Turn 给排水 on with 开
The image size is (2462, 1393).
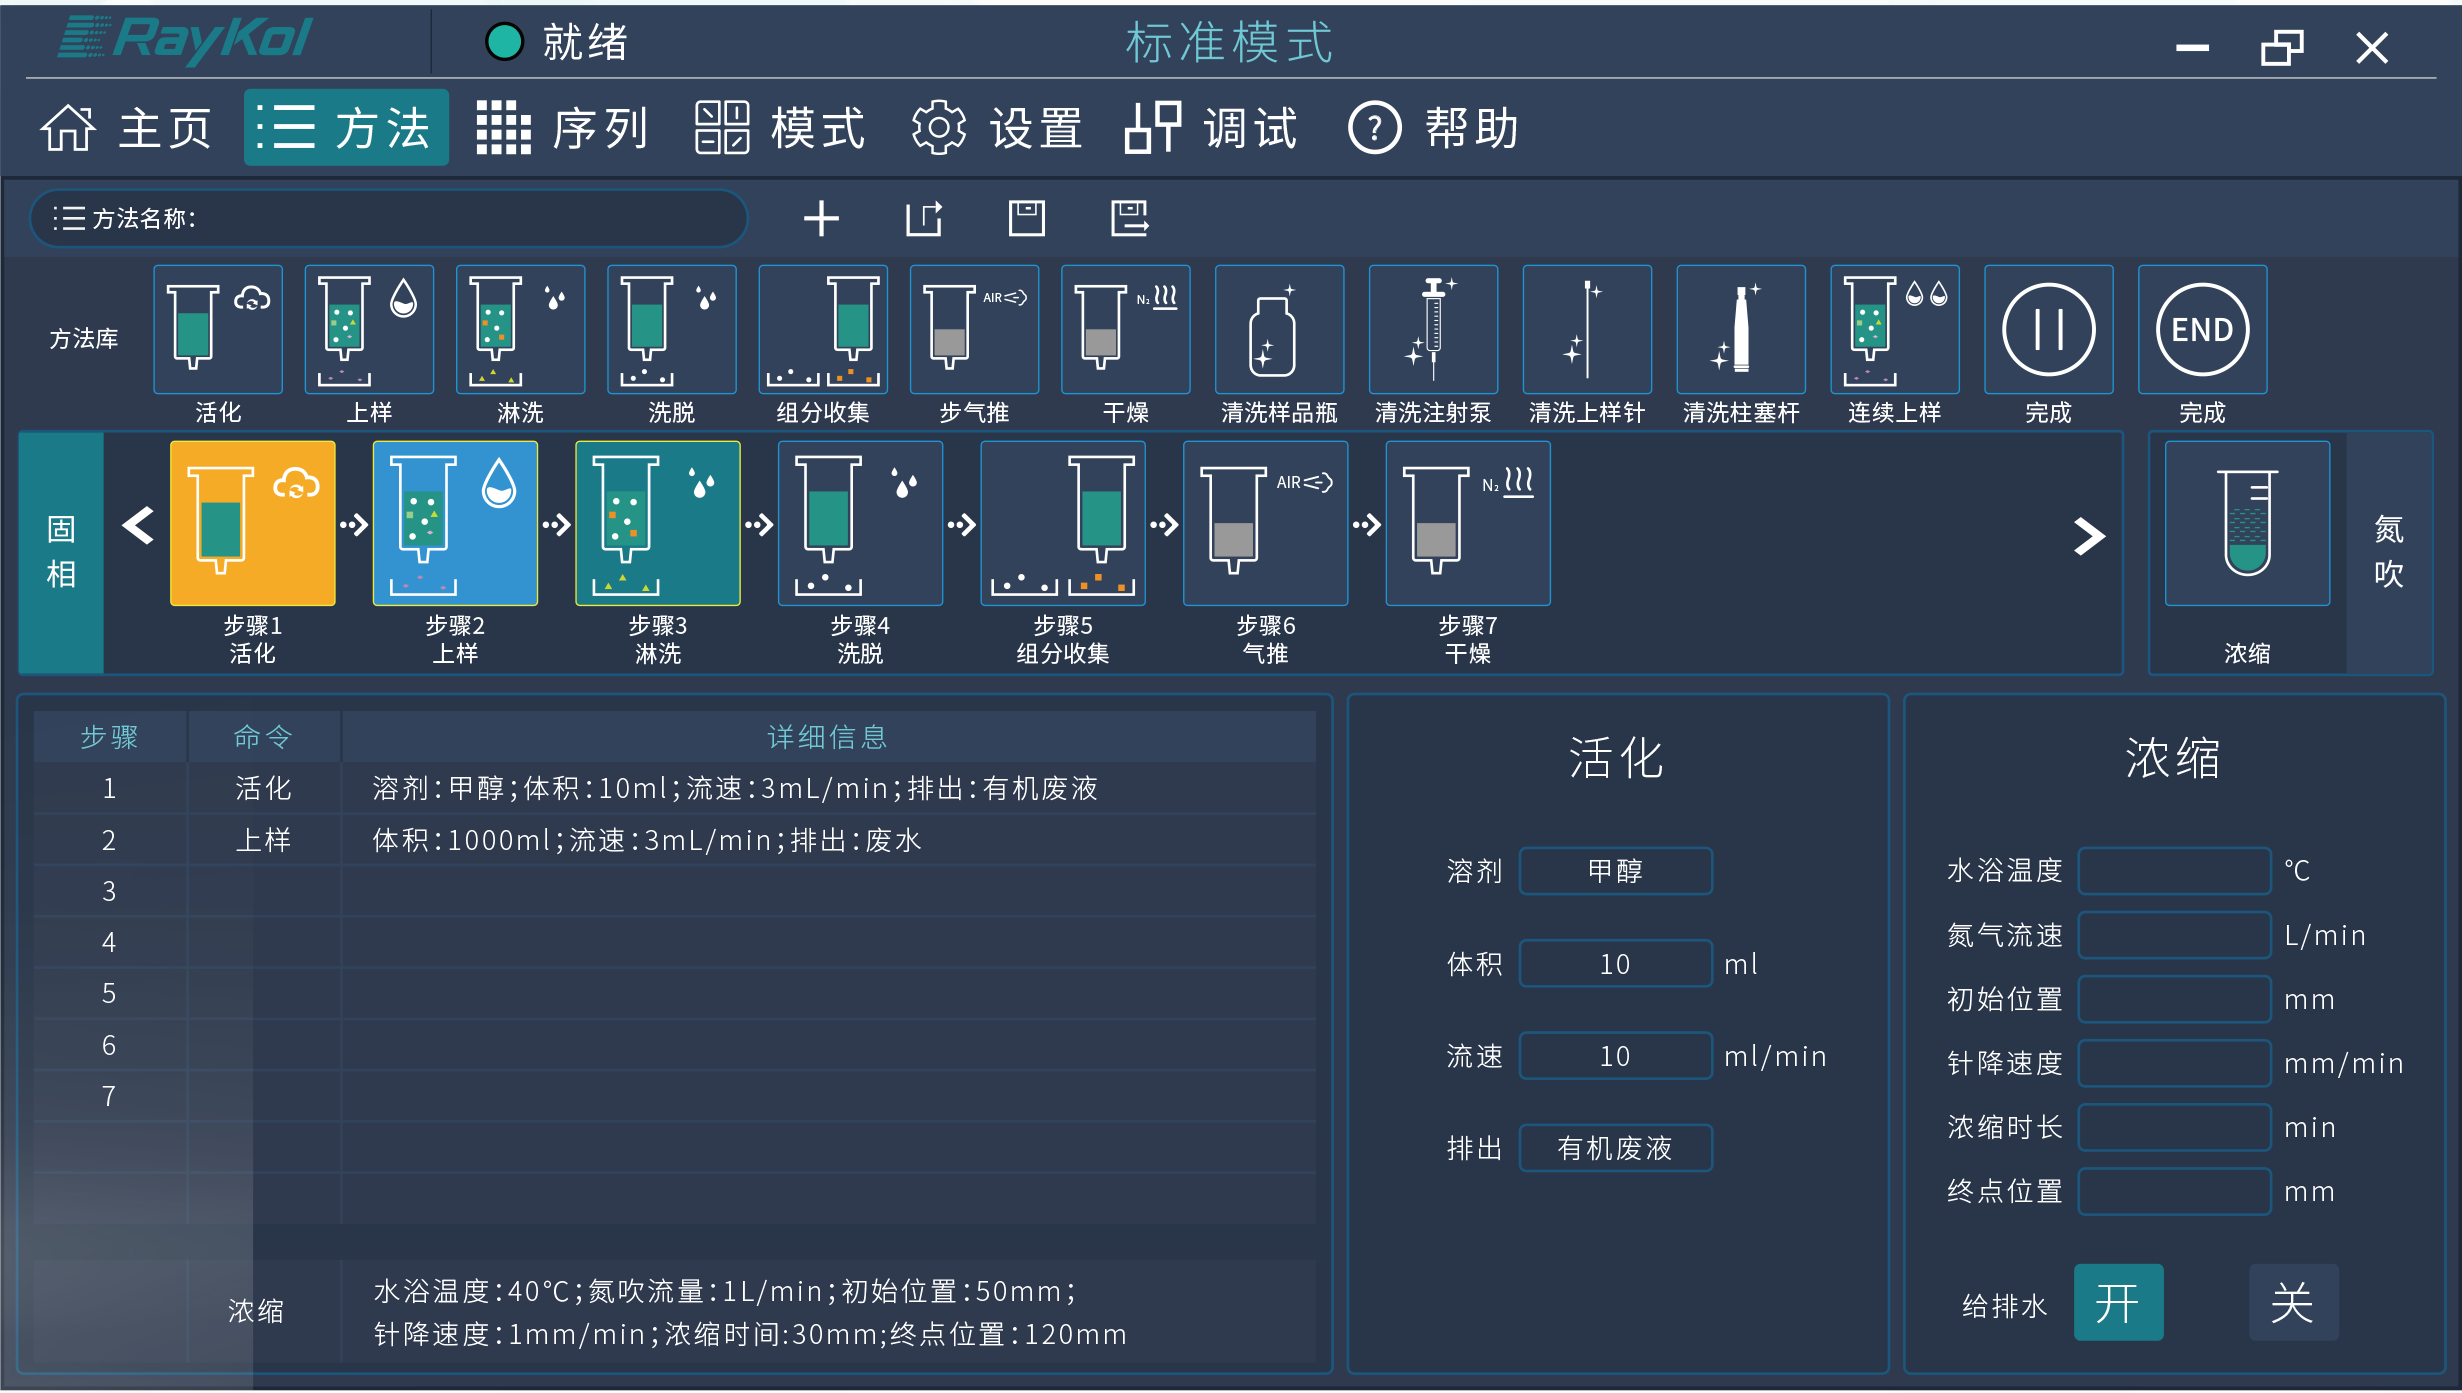(2118, 1302)
